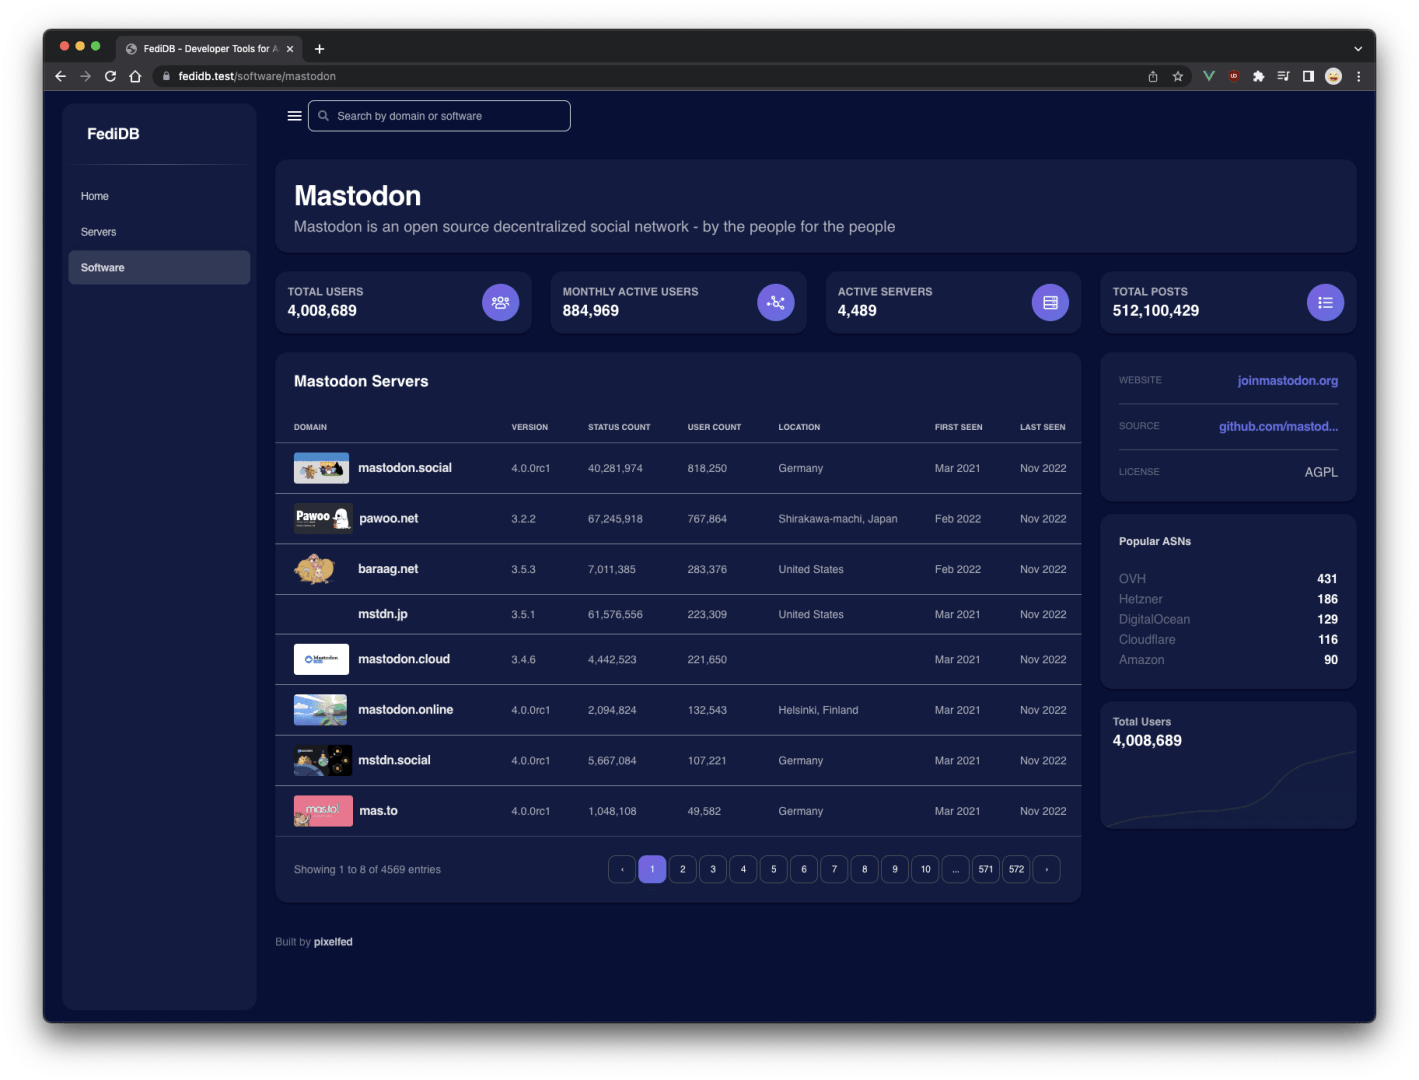Open mastodon.social thumbnail
This screenshot has width=1419, height=1080.
pos(321,468)
